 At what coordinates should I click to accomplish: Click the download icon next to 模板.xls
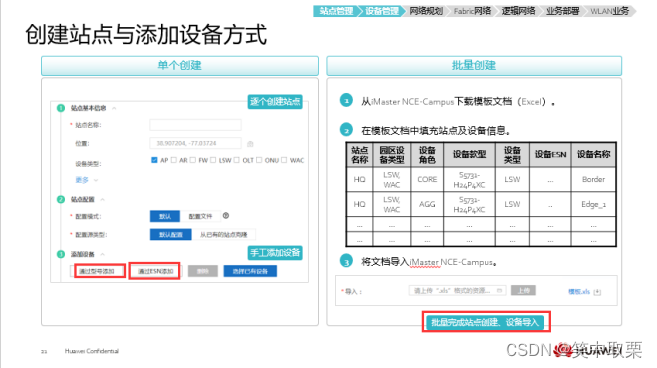tap(598, 292)
